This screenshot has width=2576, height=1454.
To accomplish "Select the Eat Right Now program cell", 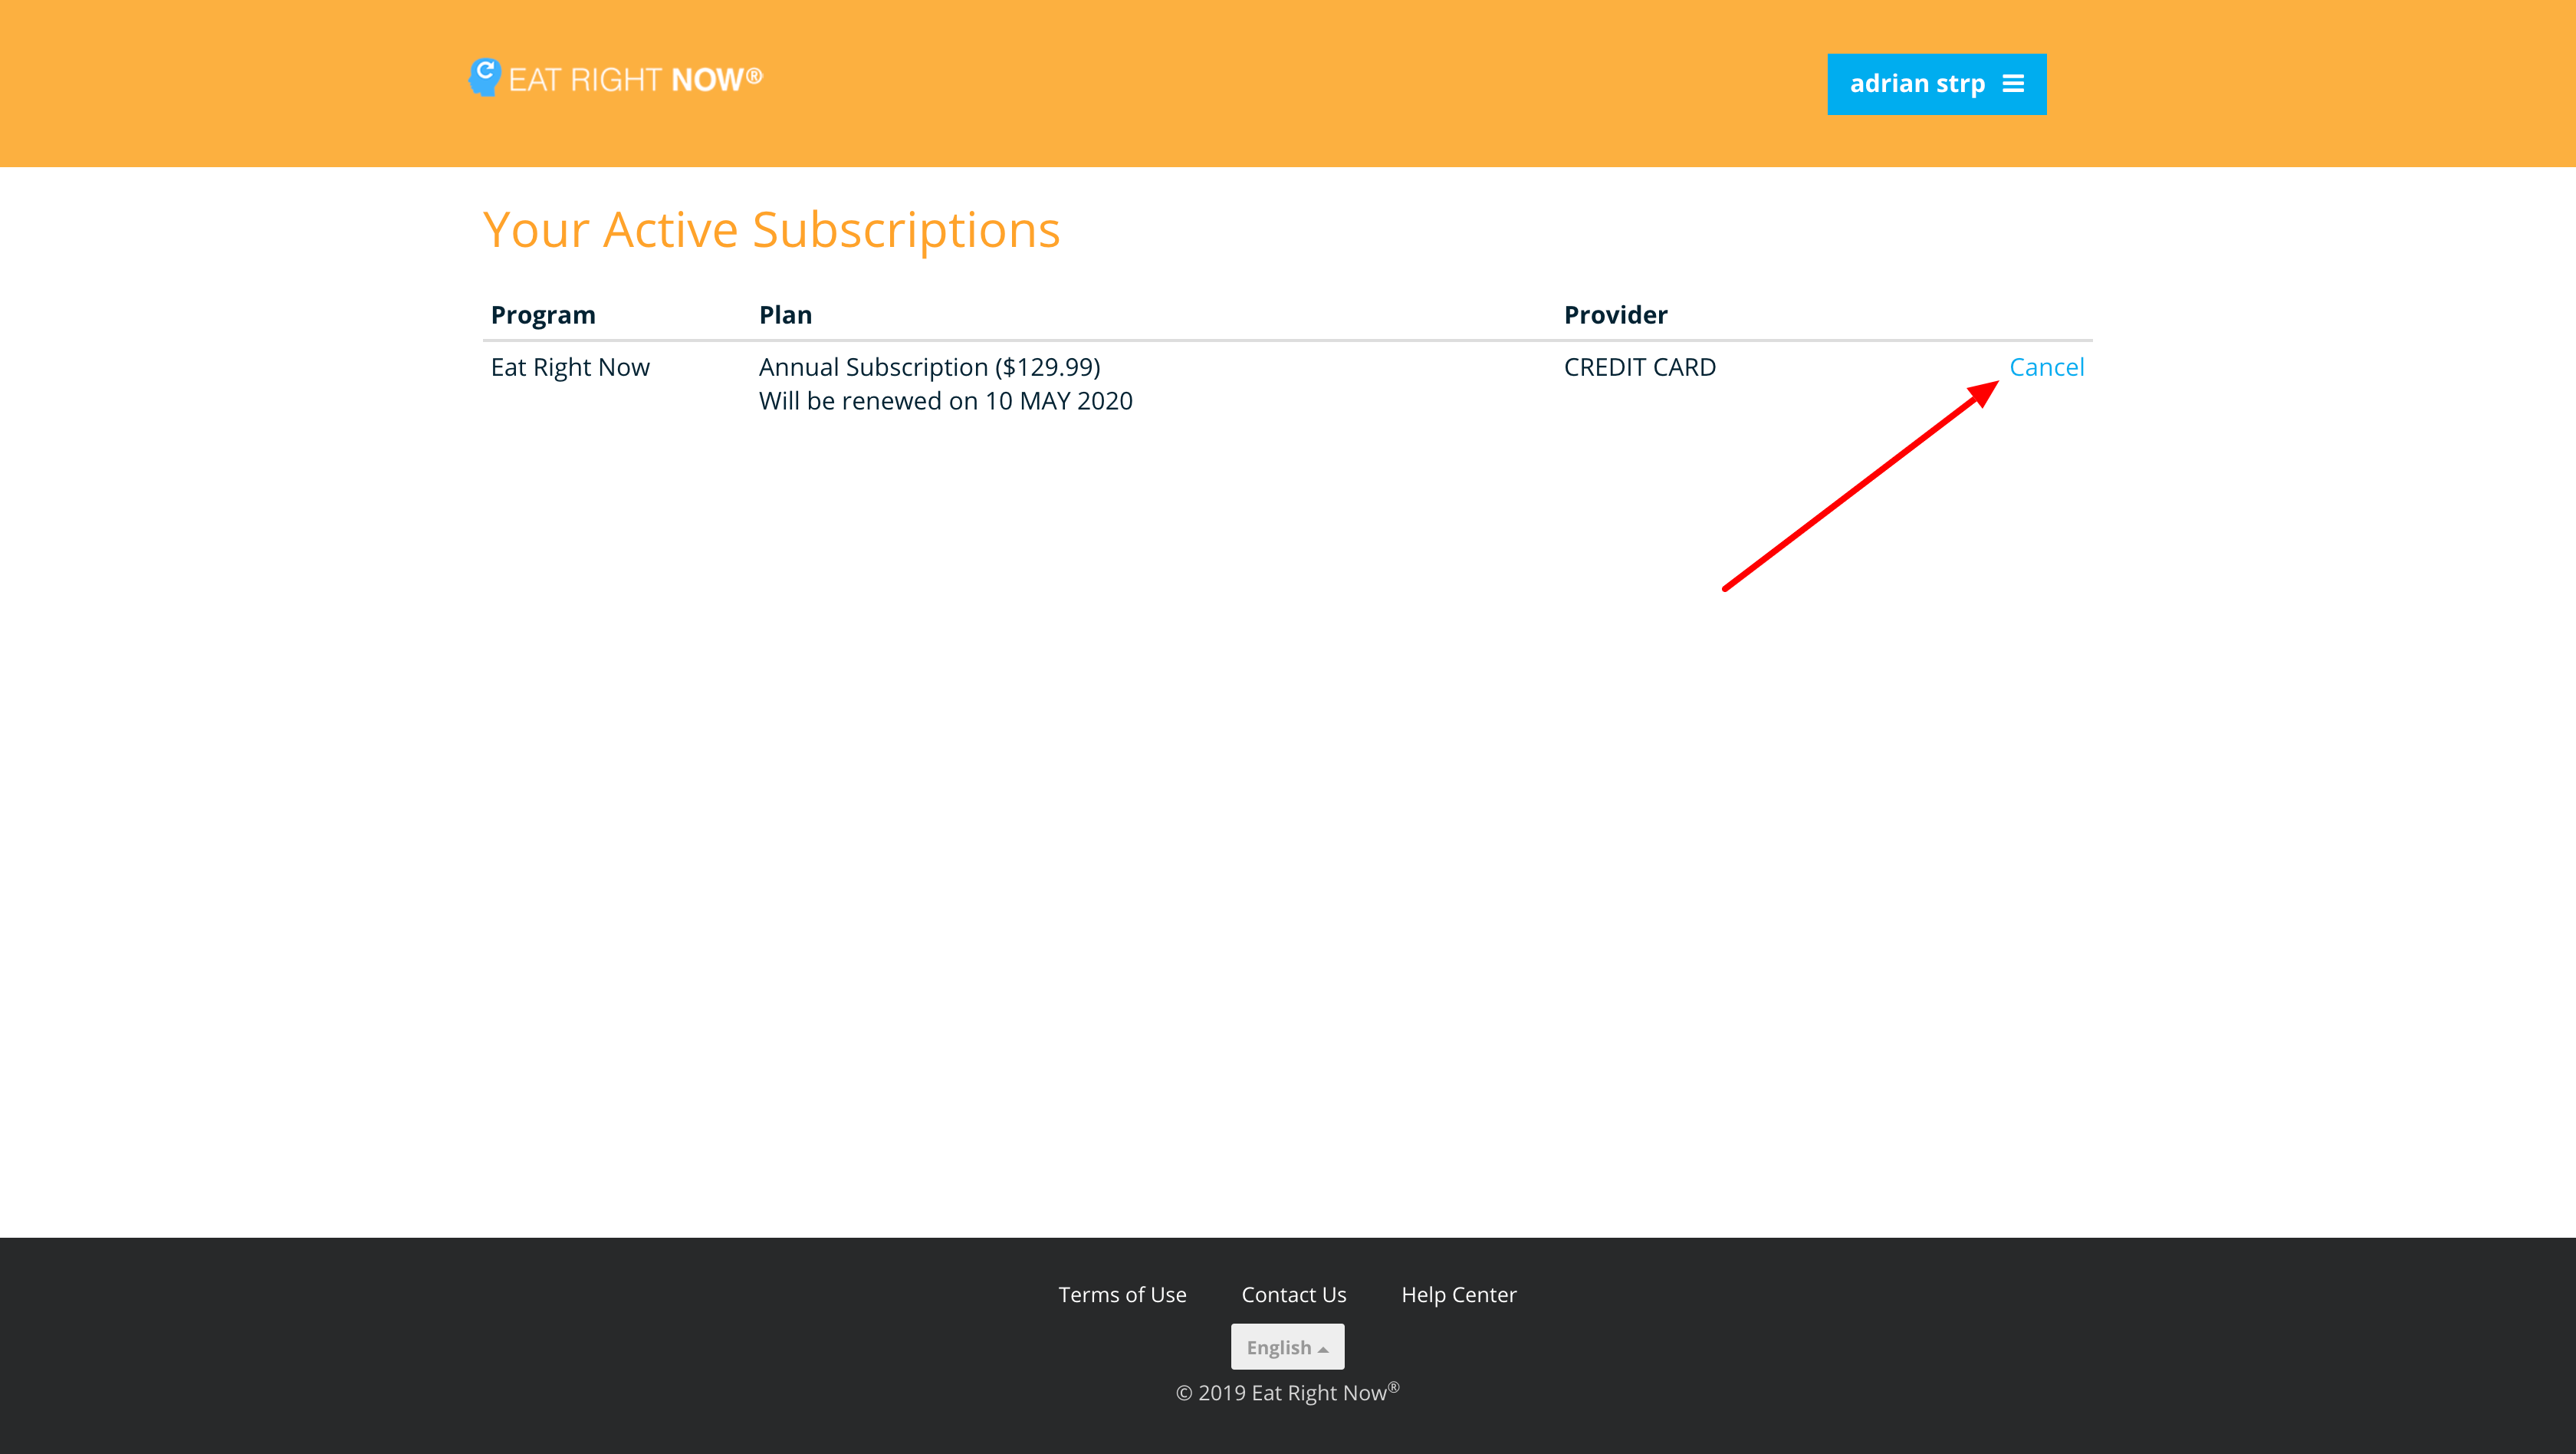I will [570, 367].
